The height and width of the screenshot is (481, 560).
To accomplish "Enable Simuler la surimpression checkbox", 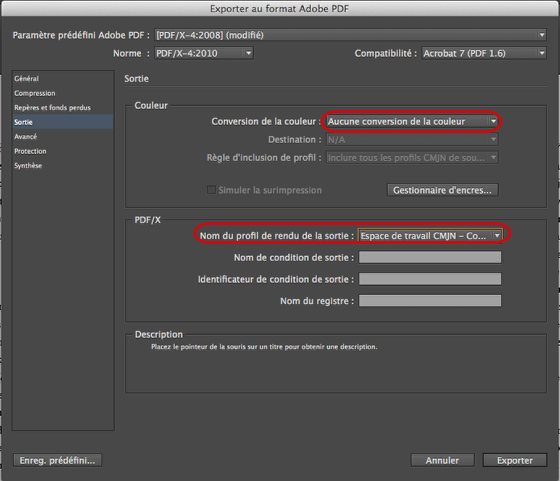I will (211, 190).
